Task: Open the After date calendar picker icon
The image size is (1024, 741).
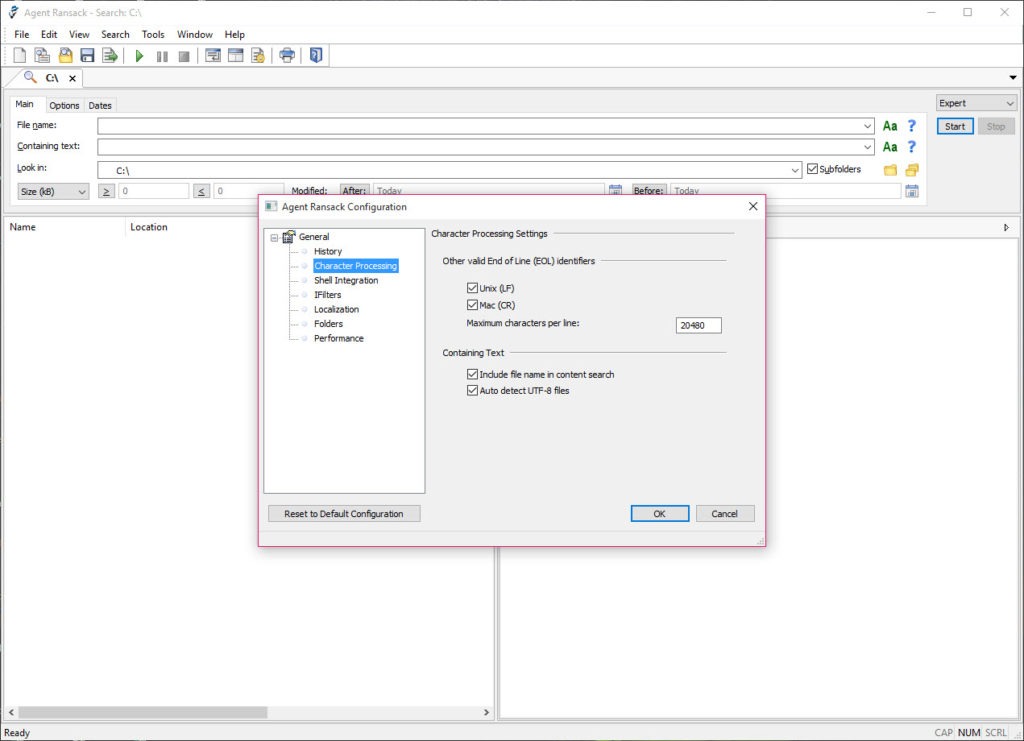Action: click(615, 190)
